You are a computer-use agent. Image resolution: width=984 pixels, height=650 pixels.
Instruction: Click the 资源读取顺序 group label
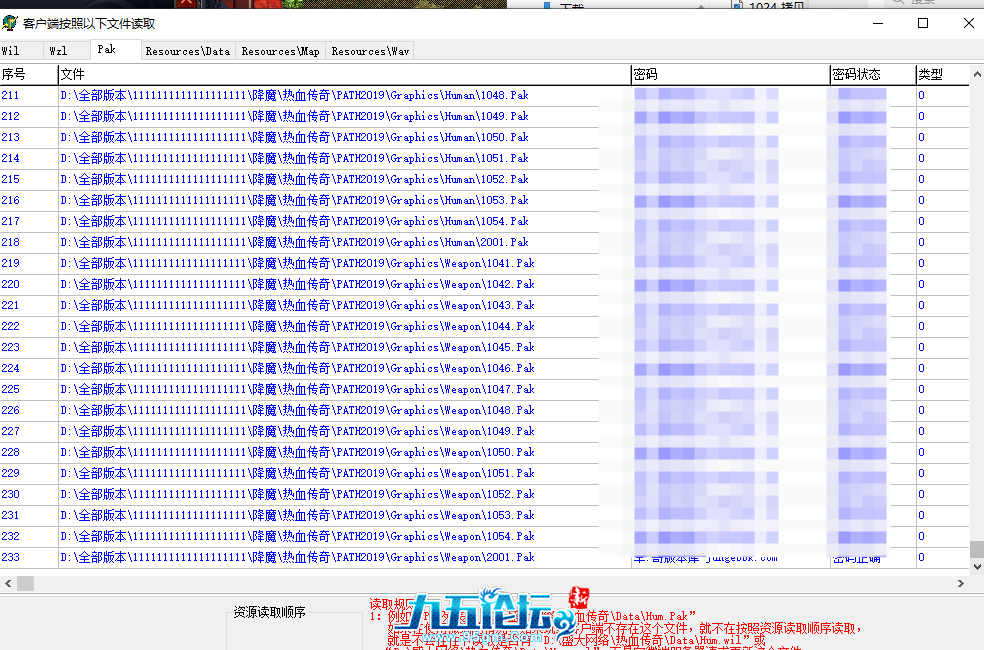(269, 612)
